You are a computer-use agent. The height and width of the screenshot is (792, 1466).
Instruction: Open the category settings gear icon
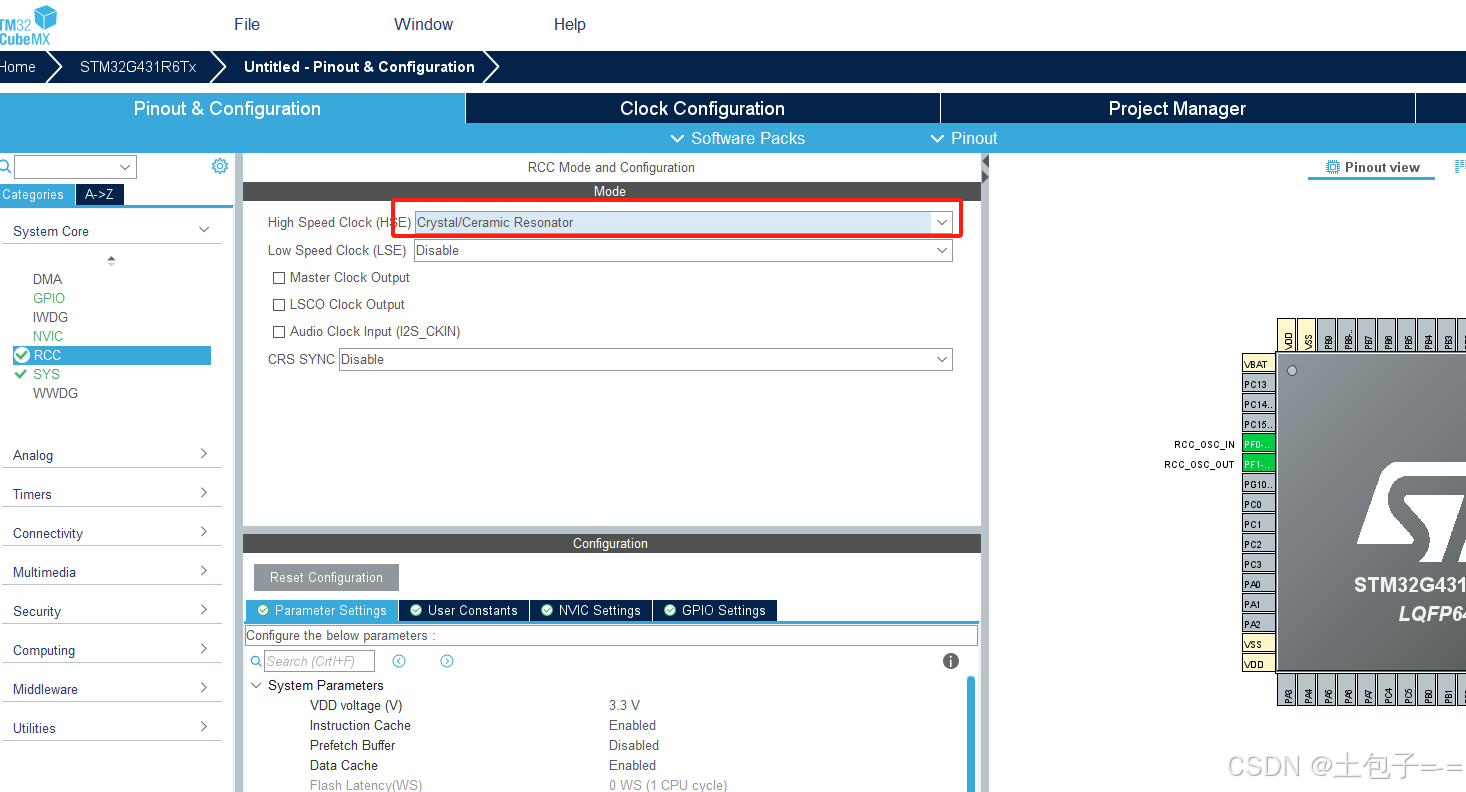pyautogui.click(x=220, y=166)
